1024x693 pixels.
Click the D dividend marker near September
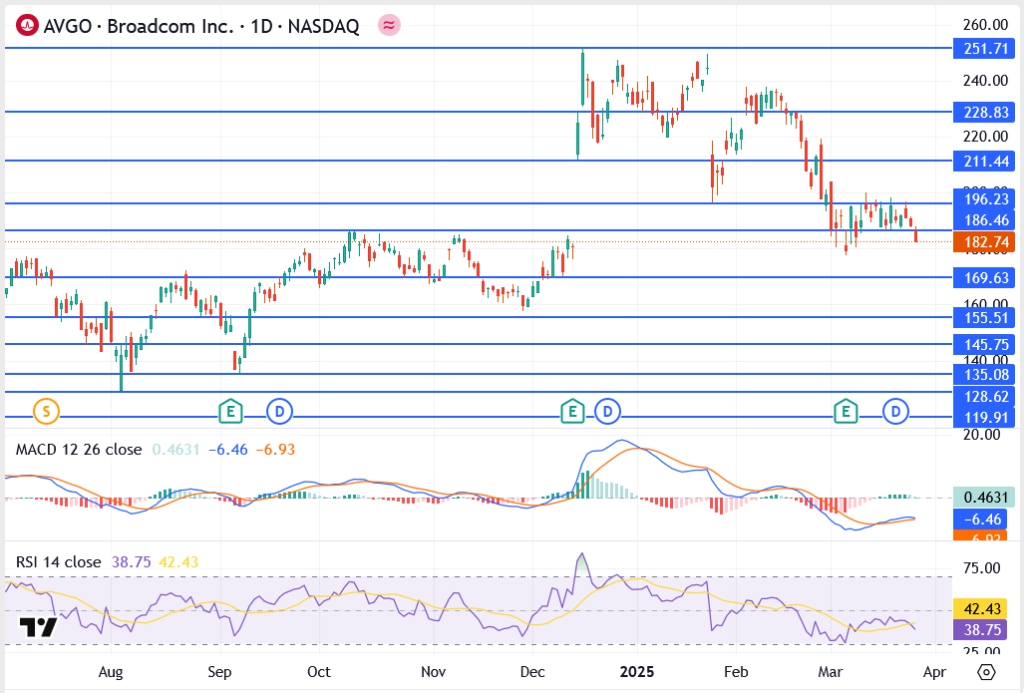point(278,411)
